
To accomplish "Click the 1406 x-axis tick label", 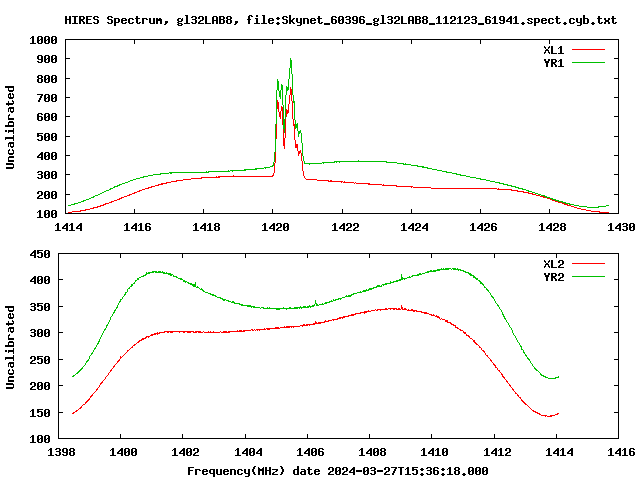I will tap(310, 452).
